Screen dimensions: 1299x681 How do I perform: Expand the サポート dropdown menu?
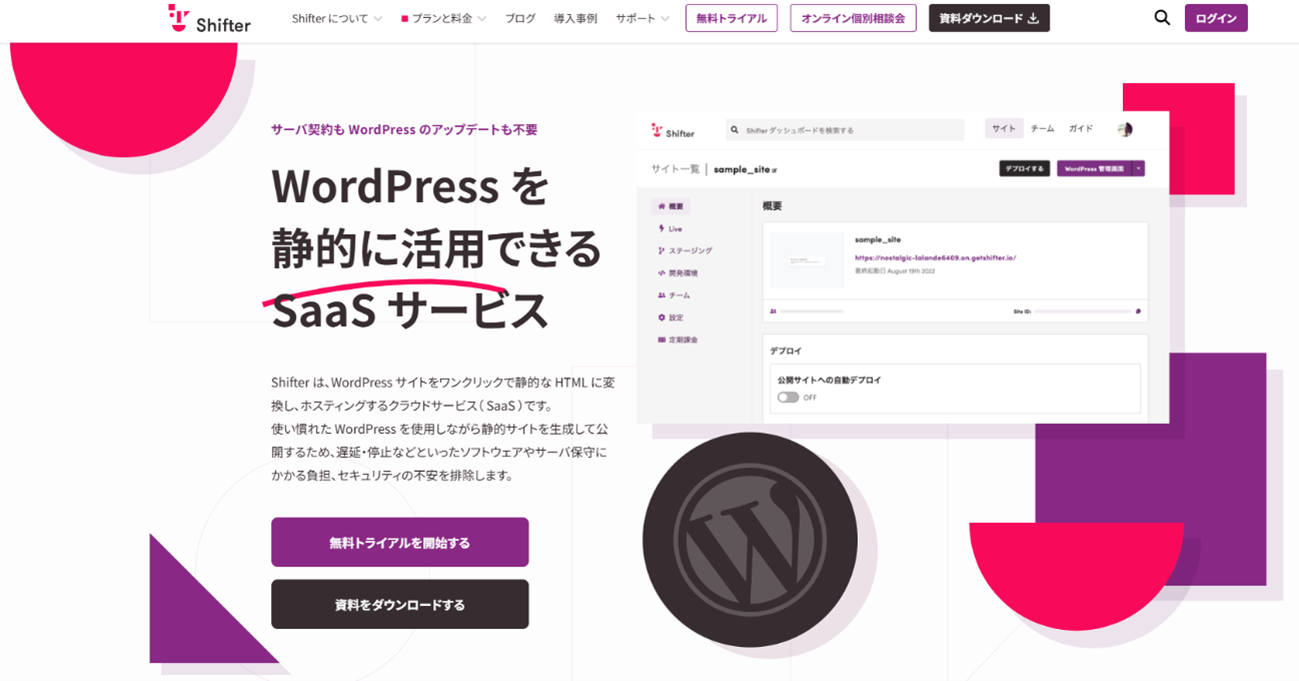[x=643, y=18]
